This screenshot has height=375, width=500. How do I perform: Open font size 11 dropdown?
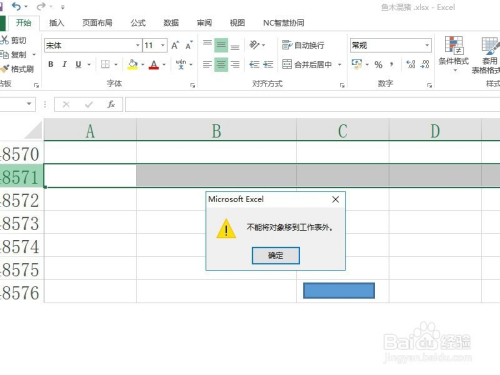click(x=163, y=45)
